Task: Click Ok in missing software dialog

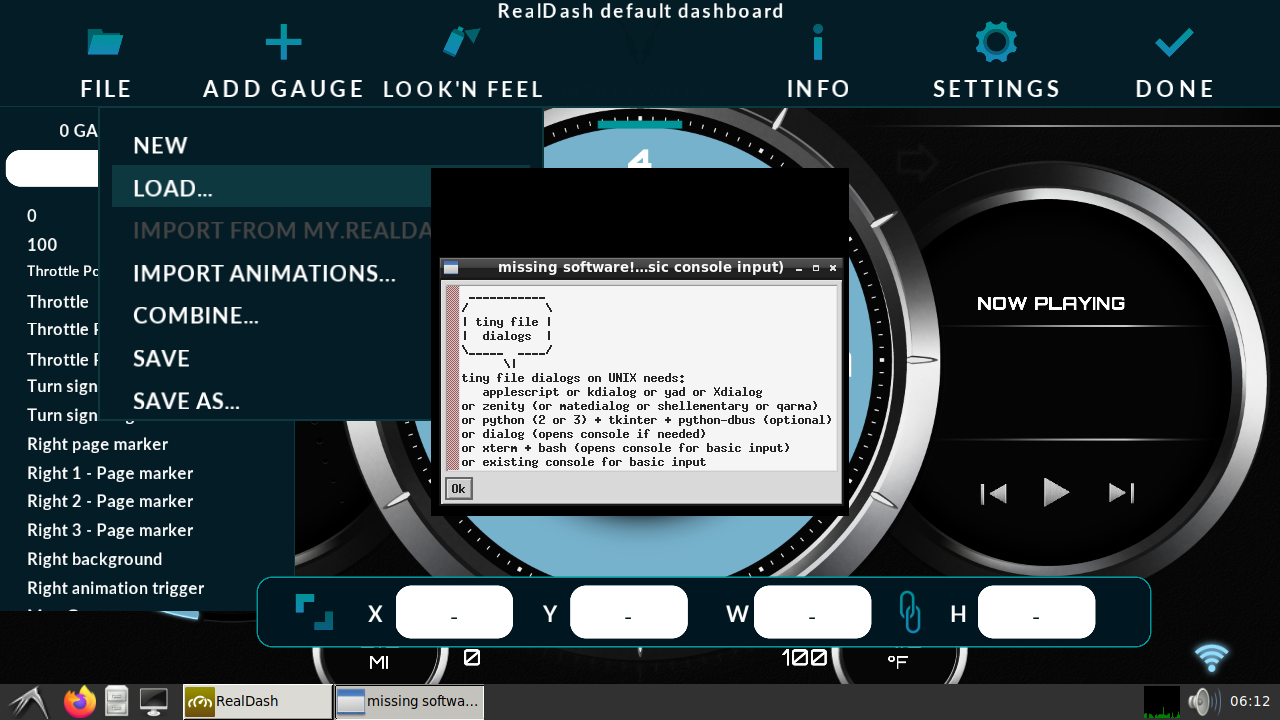Action: tap(458, 488)
